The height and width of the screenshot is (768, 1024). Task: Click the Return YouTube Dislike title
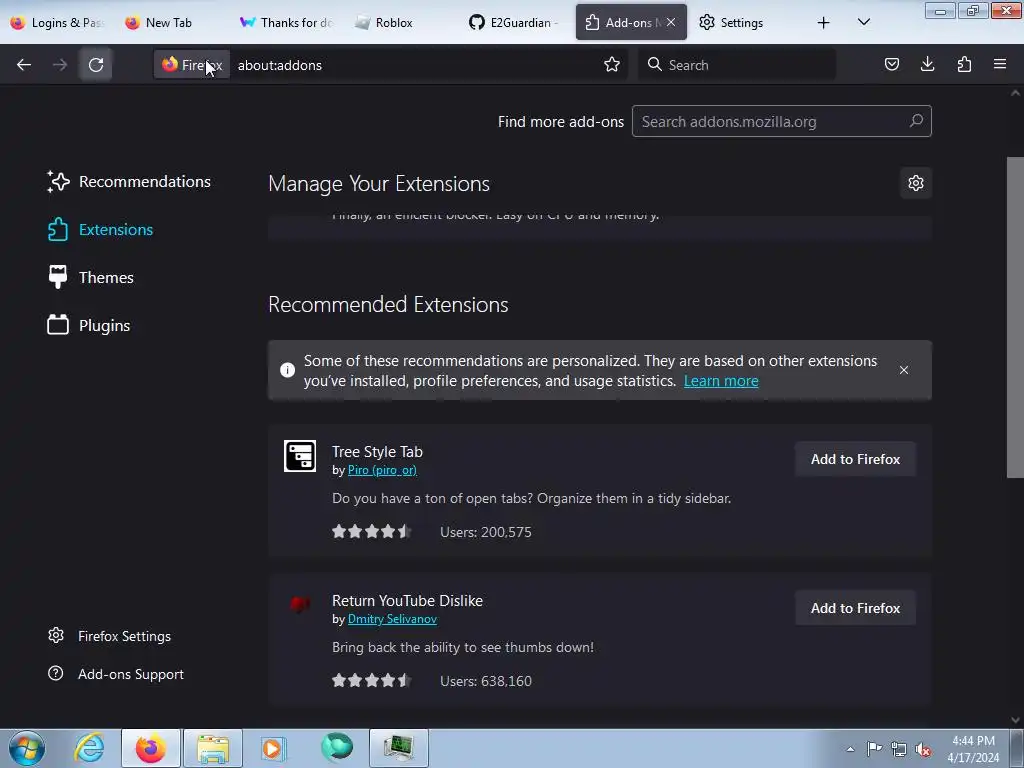(407, 601)
